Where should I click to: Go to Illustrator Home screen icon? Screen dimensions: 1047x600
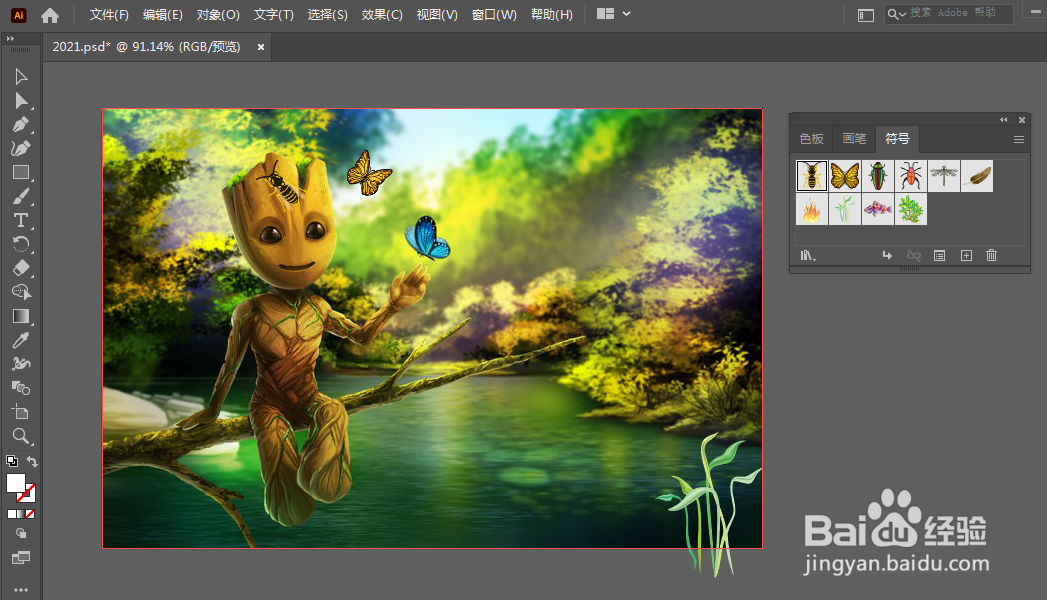(x=50, y=15)
